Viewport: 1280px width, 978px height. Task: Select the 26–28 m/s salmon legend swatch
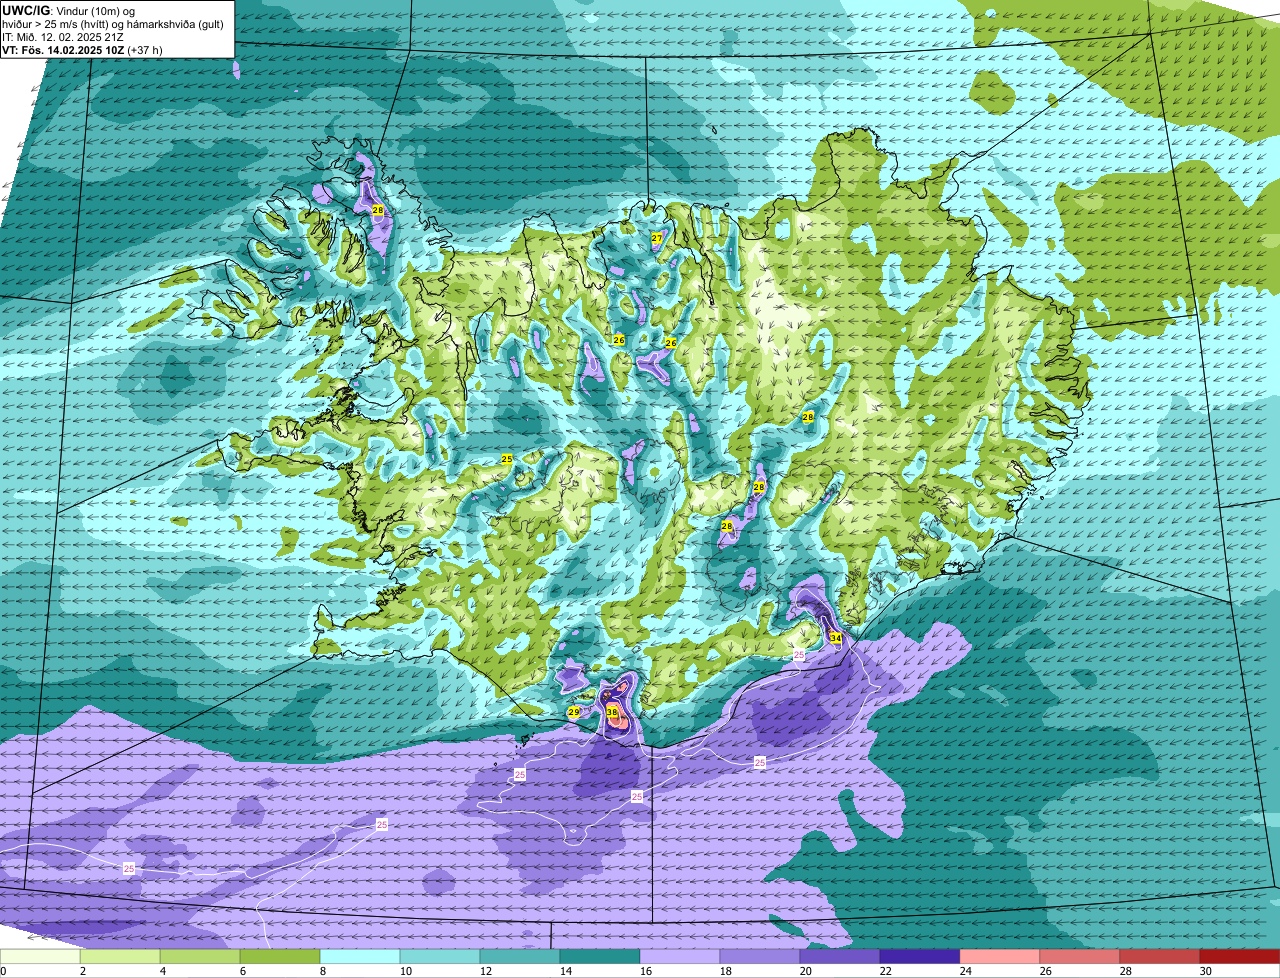coord(1080,956)
